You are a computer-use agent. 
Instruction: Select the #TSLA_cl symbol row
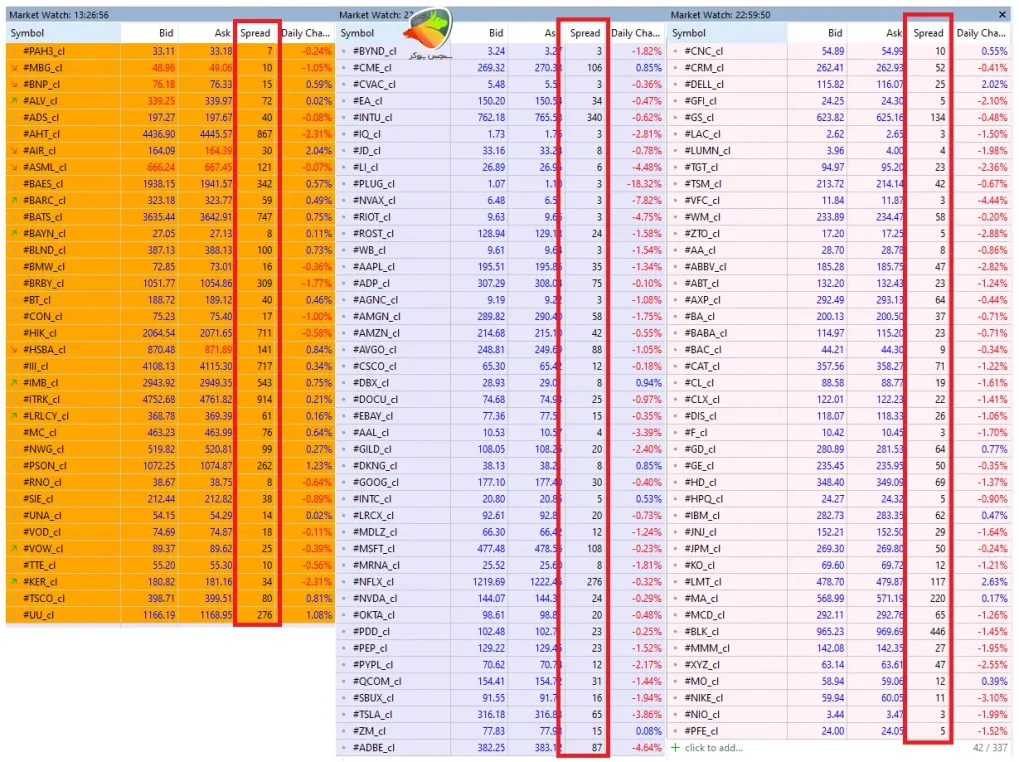[500, 715]
